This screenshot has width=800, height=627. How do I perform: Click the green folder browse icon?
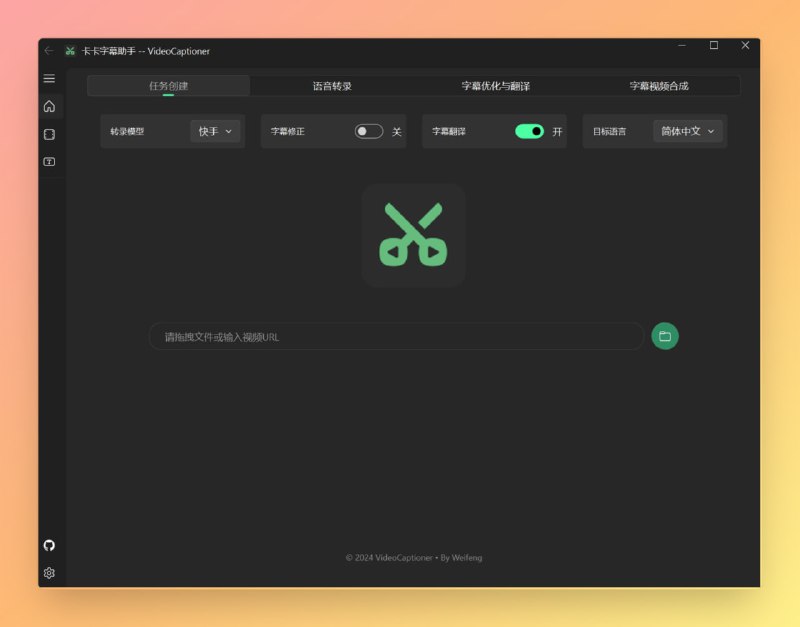click(x=665, y=336)
